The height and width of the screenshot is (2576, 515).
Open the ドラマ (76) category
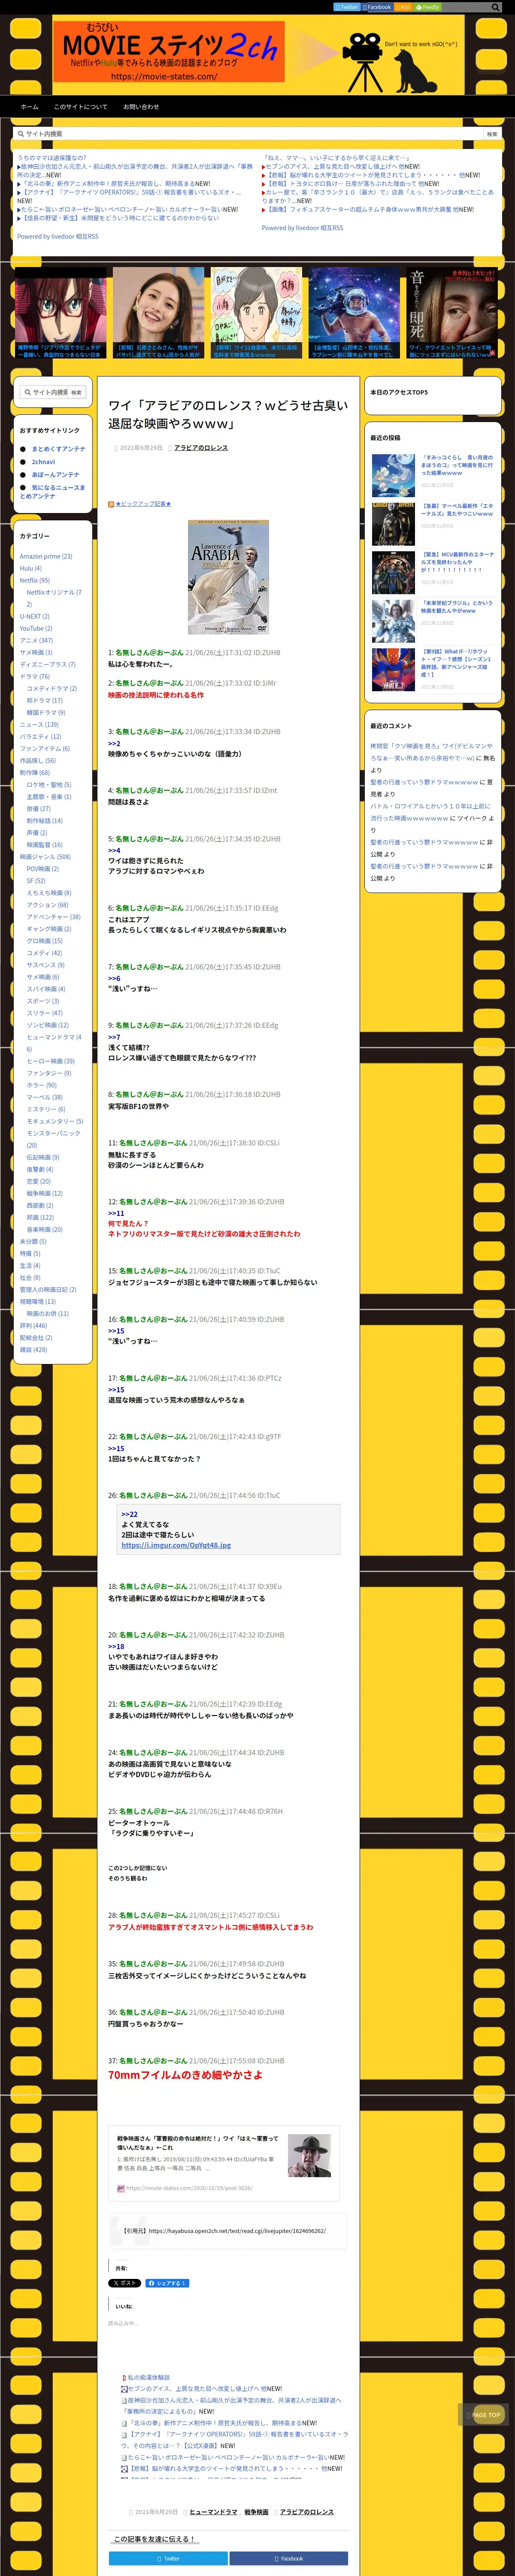point(35,676)
